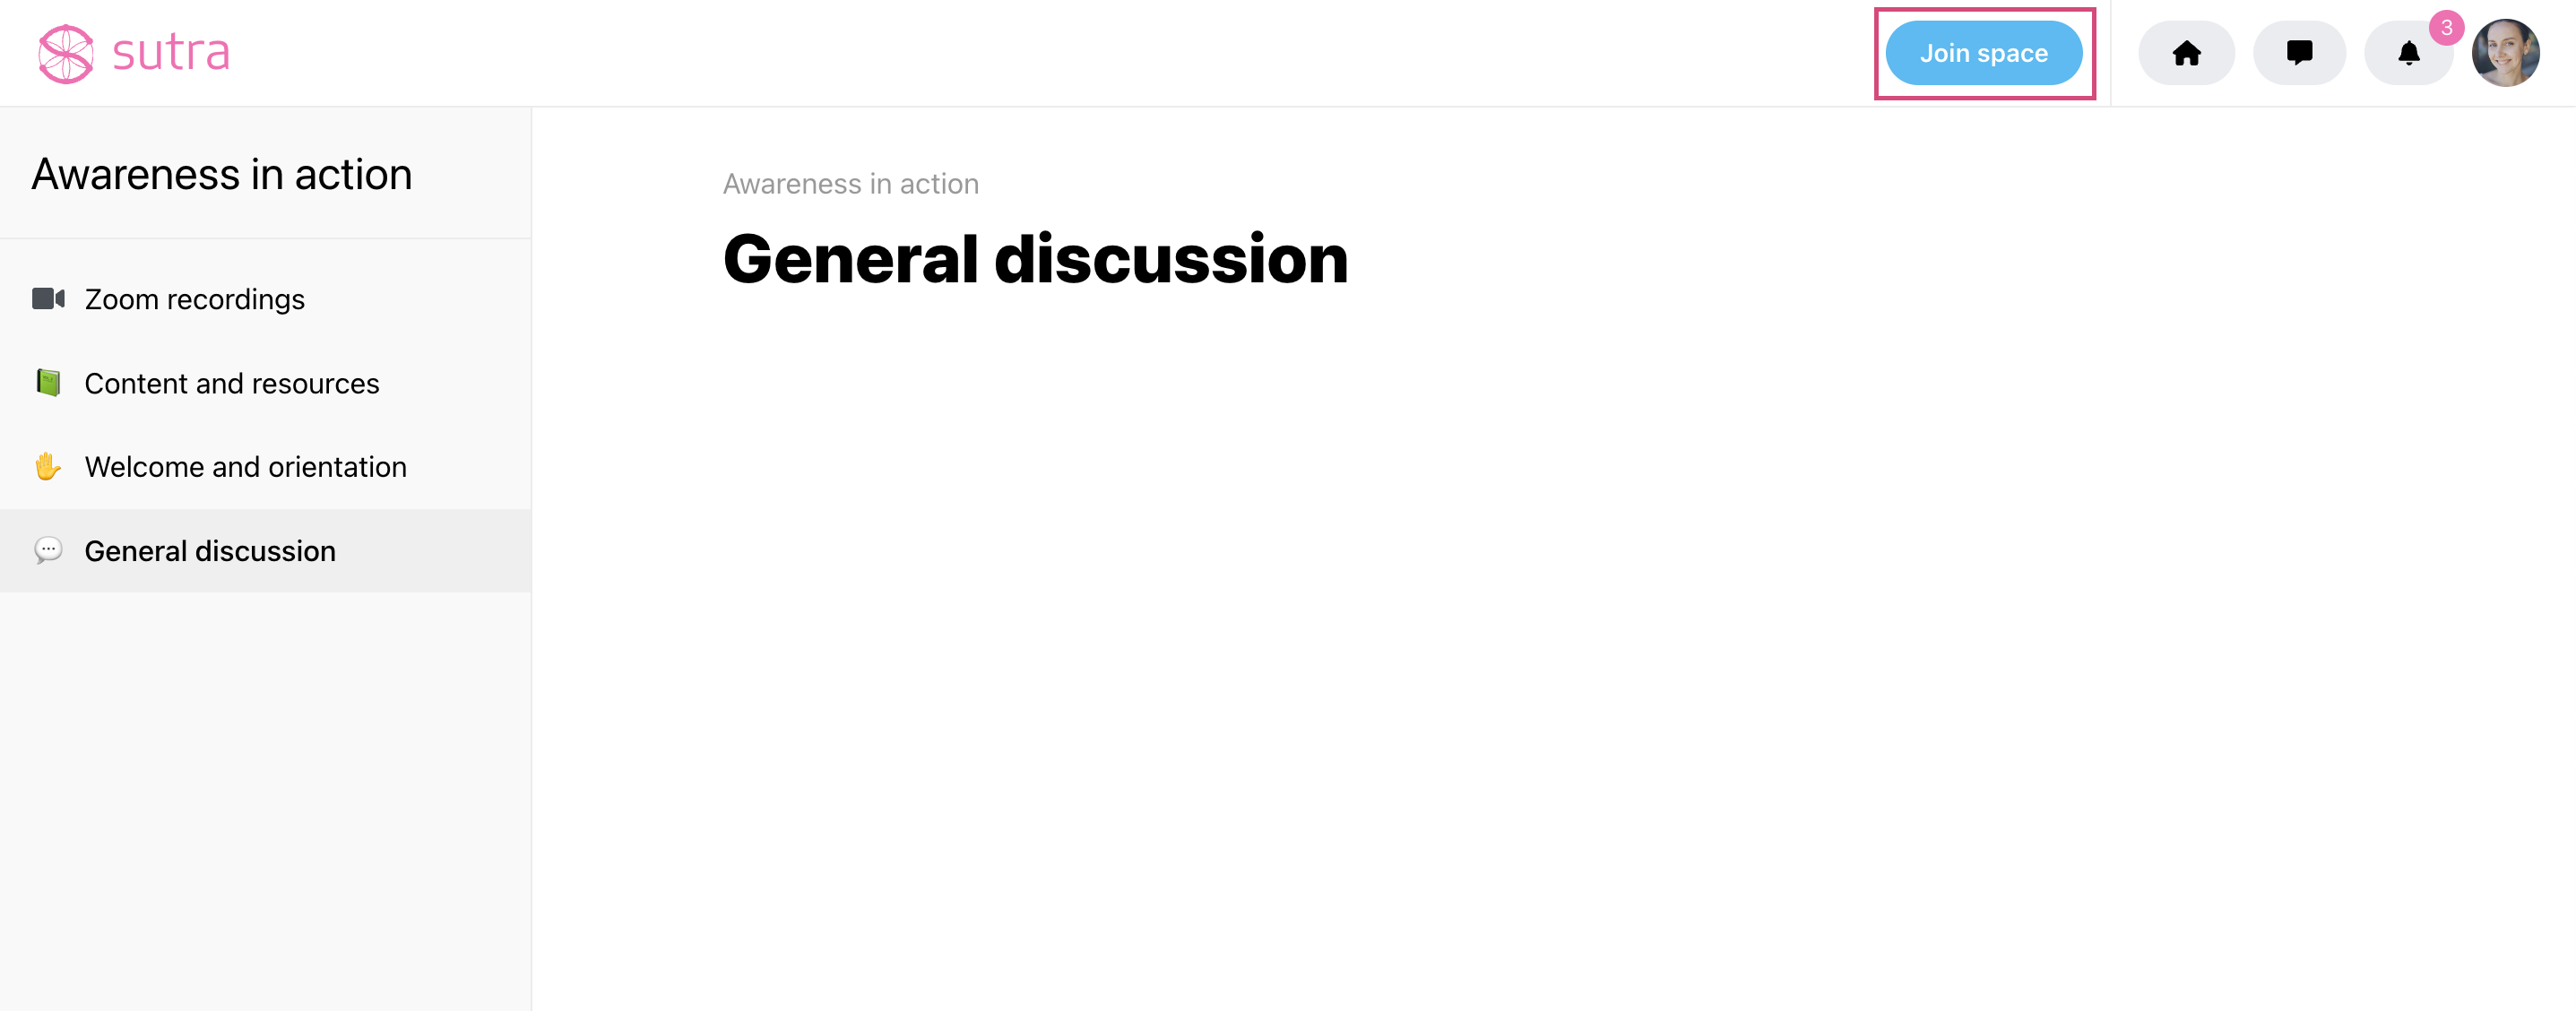Click the waving hand icon

48,466
